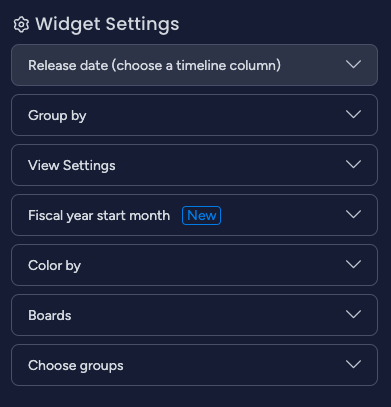Click the Choose groups chevron icon

(x=353, y=364)
